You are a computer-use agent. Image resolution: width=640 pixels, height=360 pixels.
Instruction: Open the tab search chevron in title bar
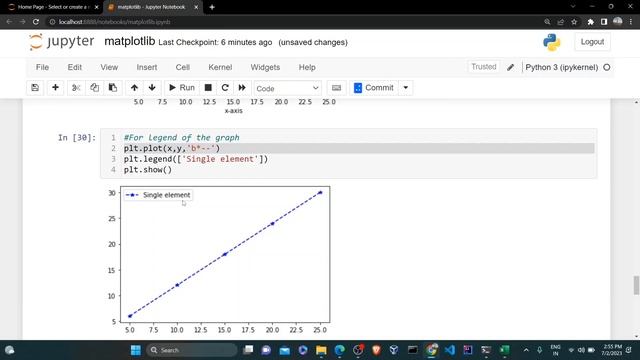(573, 7)
